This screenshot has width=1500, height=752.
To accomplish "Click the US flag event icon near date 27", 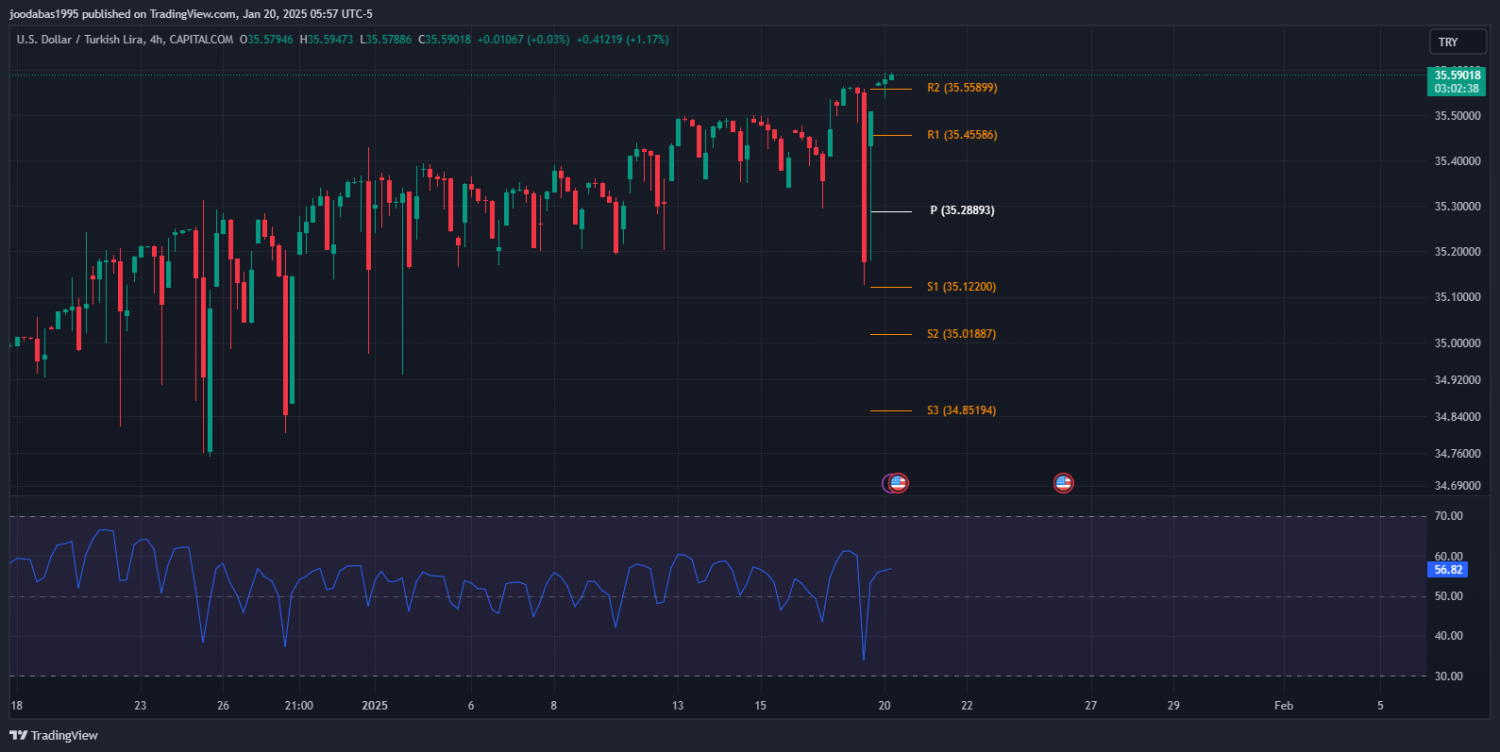I will pyautogui.click(x=1063, y=483).
